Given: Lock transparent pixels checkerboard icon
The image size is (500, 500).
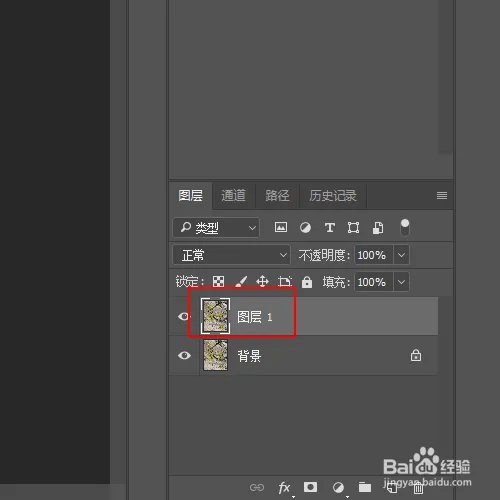Looking at the screenshot, I should click(x=218, y=282).
